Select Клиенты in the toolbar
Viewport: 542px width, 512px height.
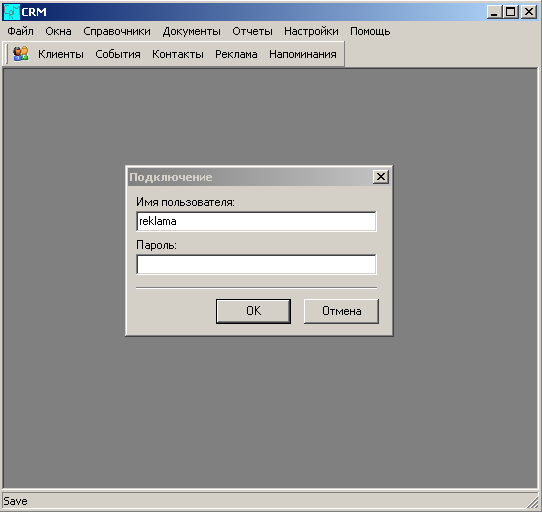coord(61,54)
